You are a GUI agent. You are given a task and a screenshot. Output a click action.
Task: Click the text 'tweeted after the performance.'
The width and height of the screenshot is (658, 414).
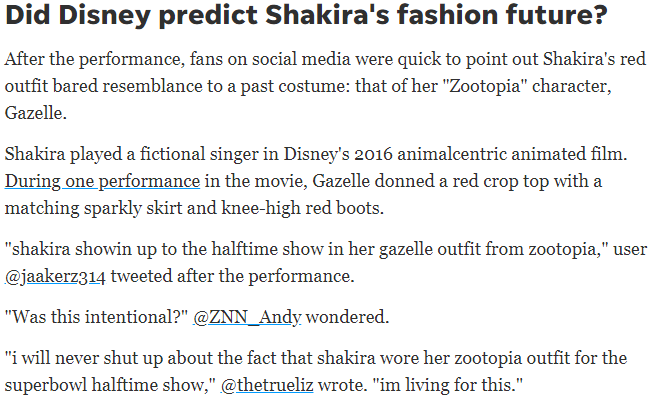[232, 276]
